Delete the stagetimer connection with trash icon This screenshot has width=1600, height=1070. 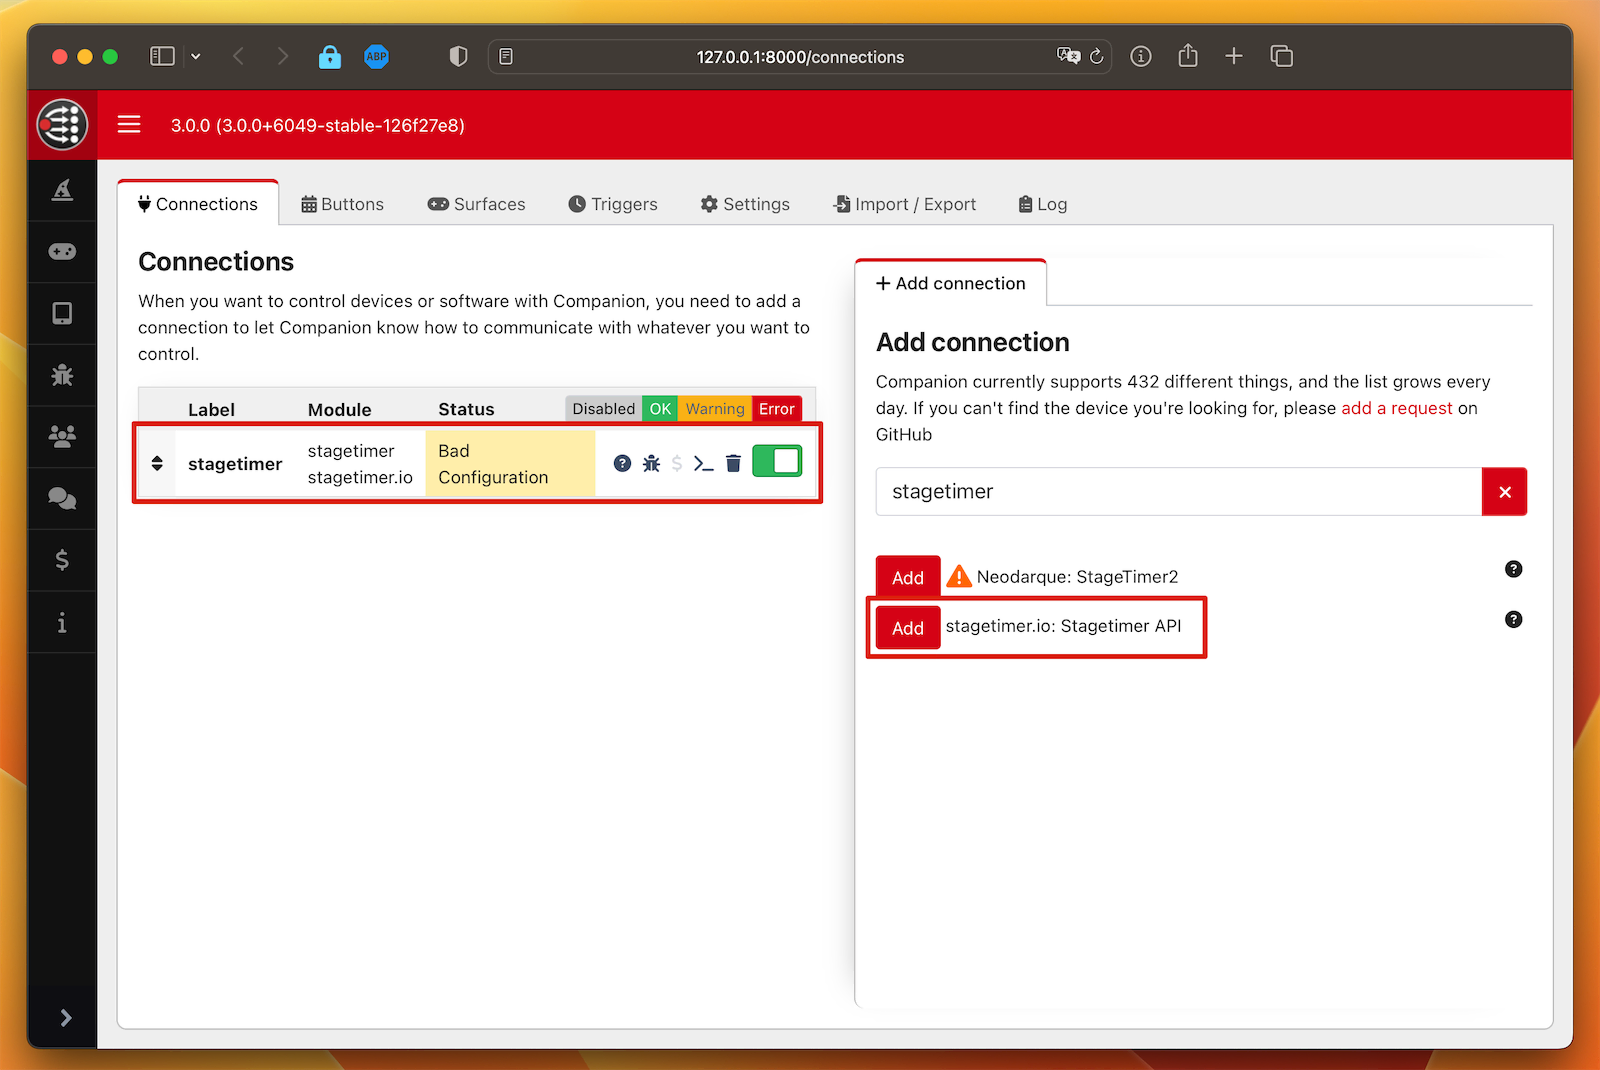tap(733, 463)
